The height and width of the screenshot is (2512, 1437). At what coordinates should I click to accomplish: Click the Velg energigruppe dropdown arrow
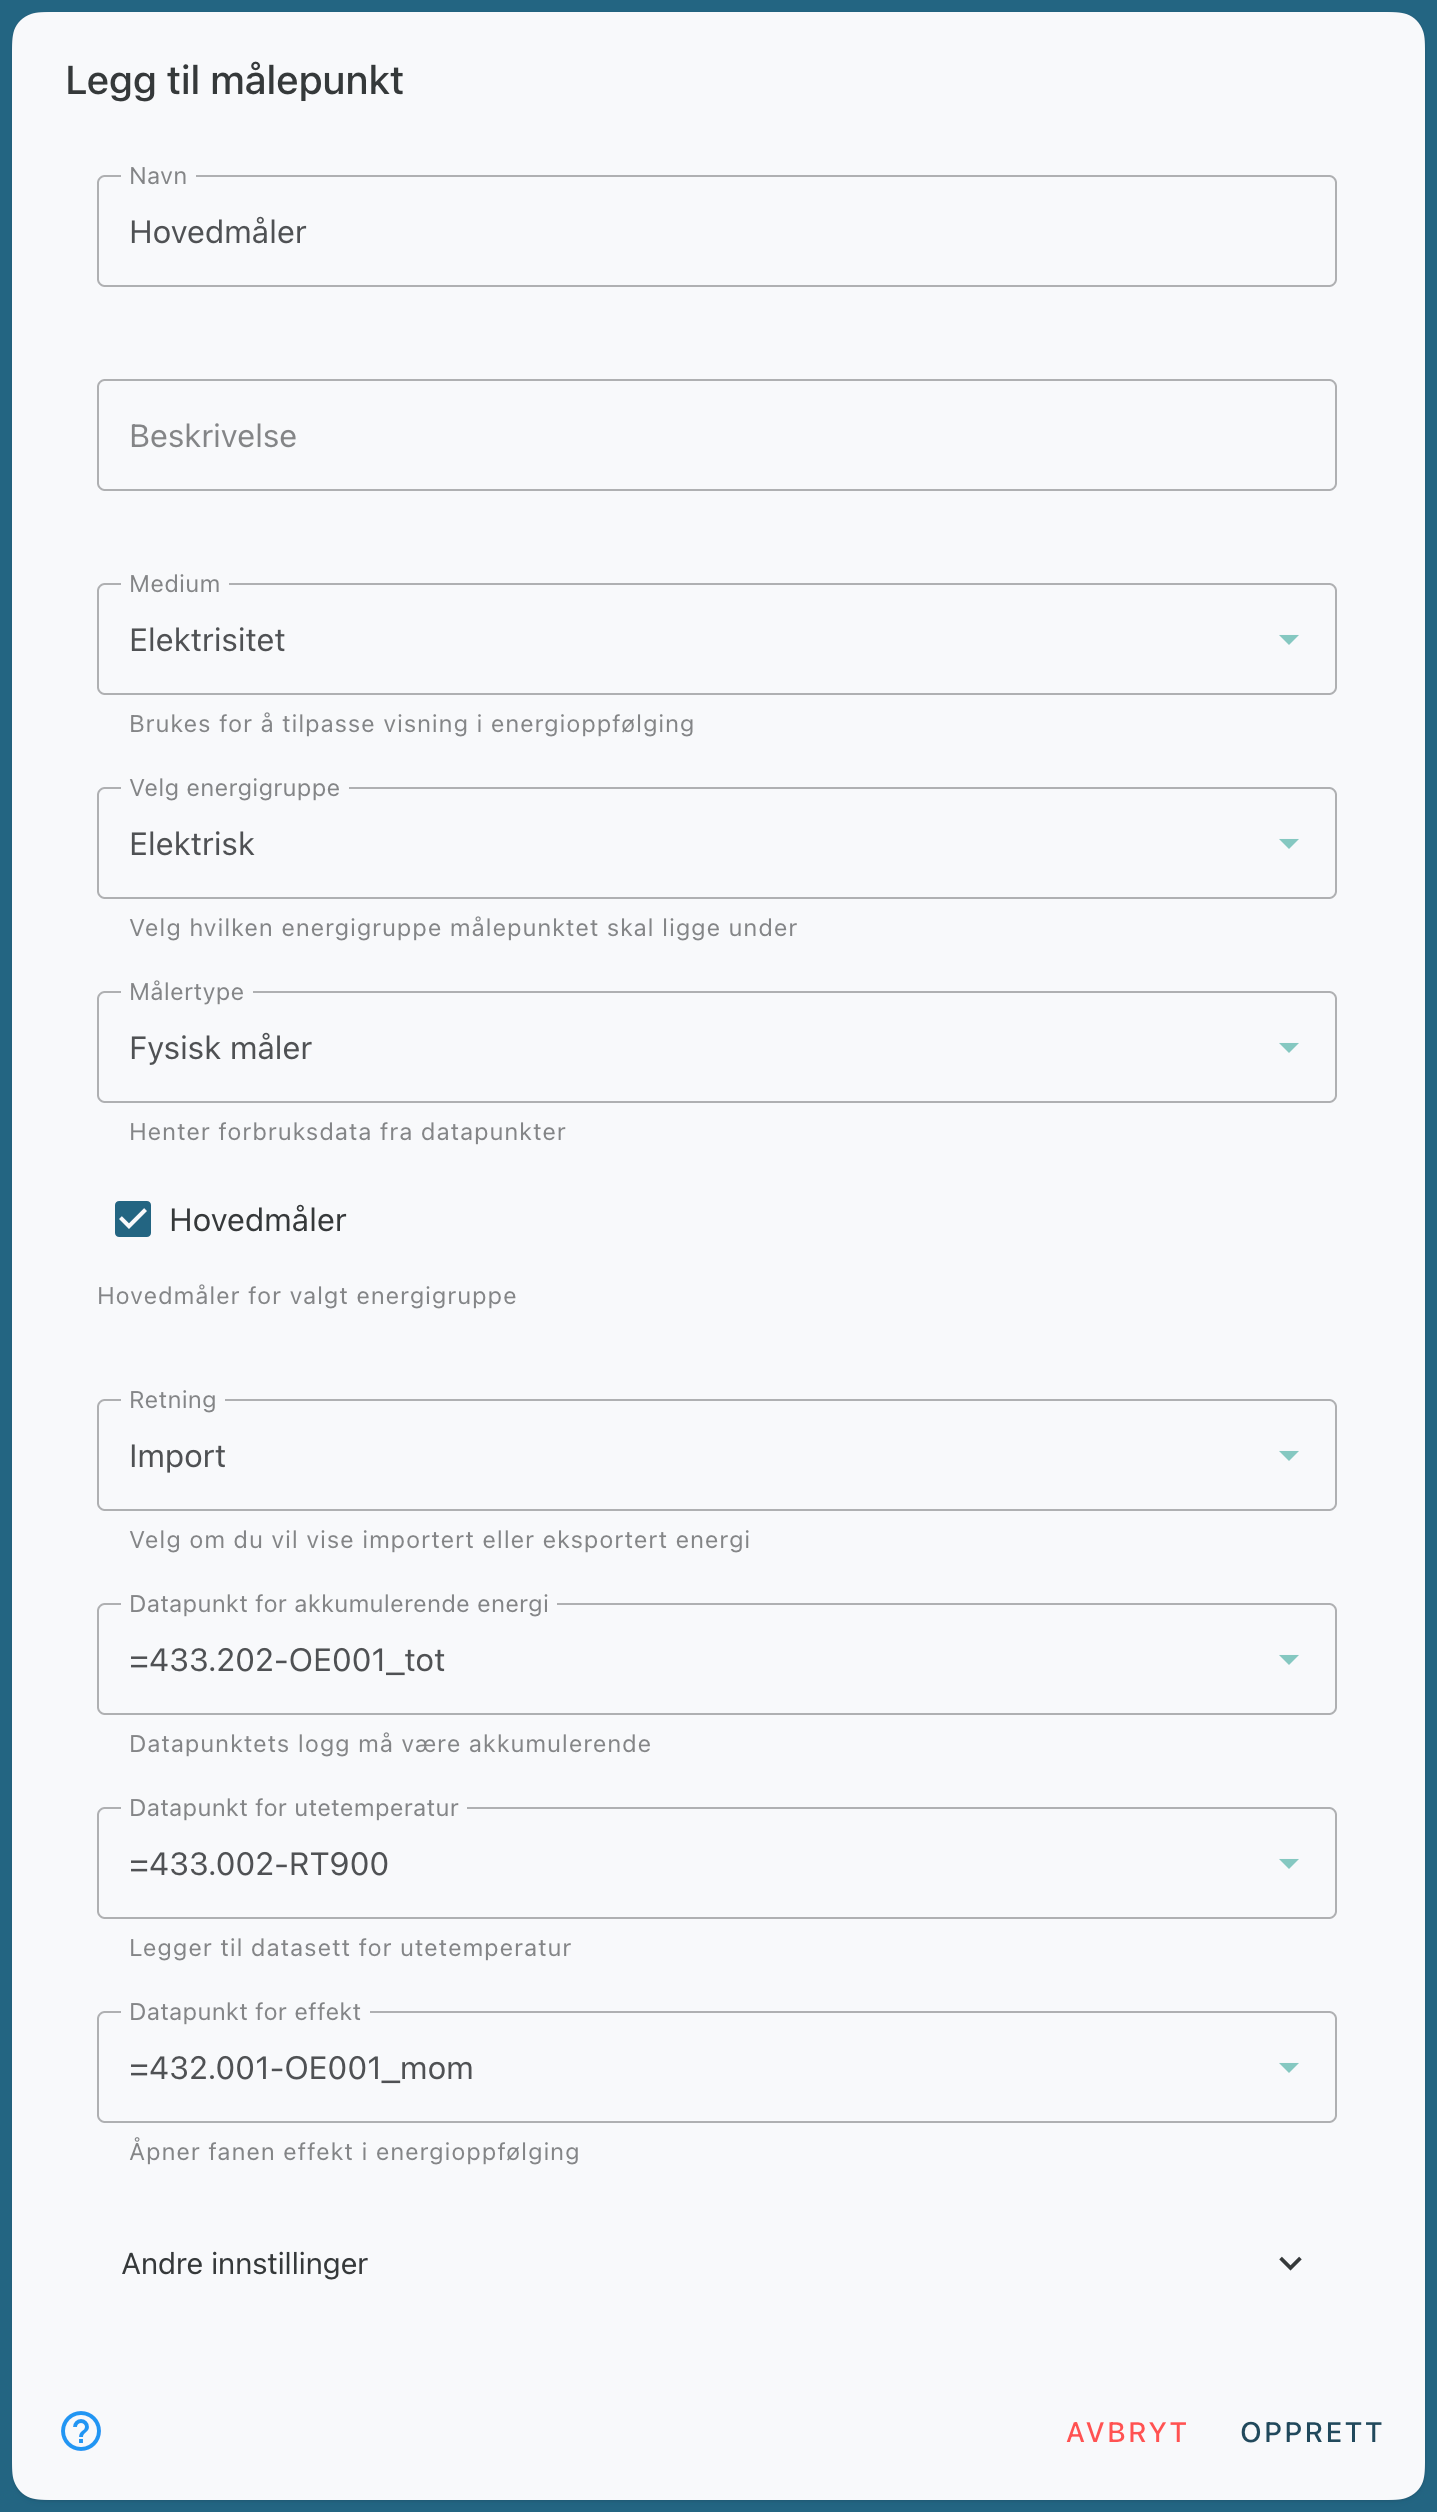[1289, 843]
